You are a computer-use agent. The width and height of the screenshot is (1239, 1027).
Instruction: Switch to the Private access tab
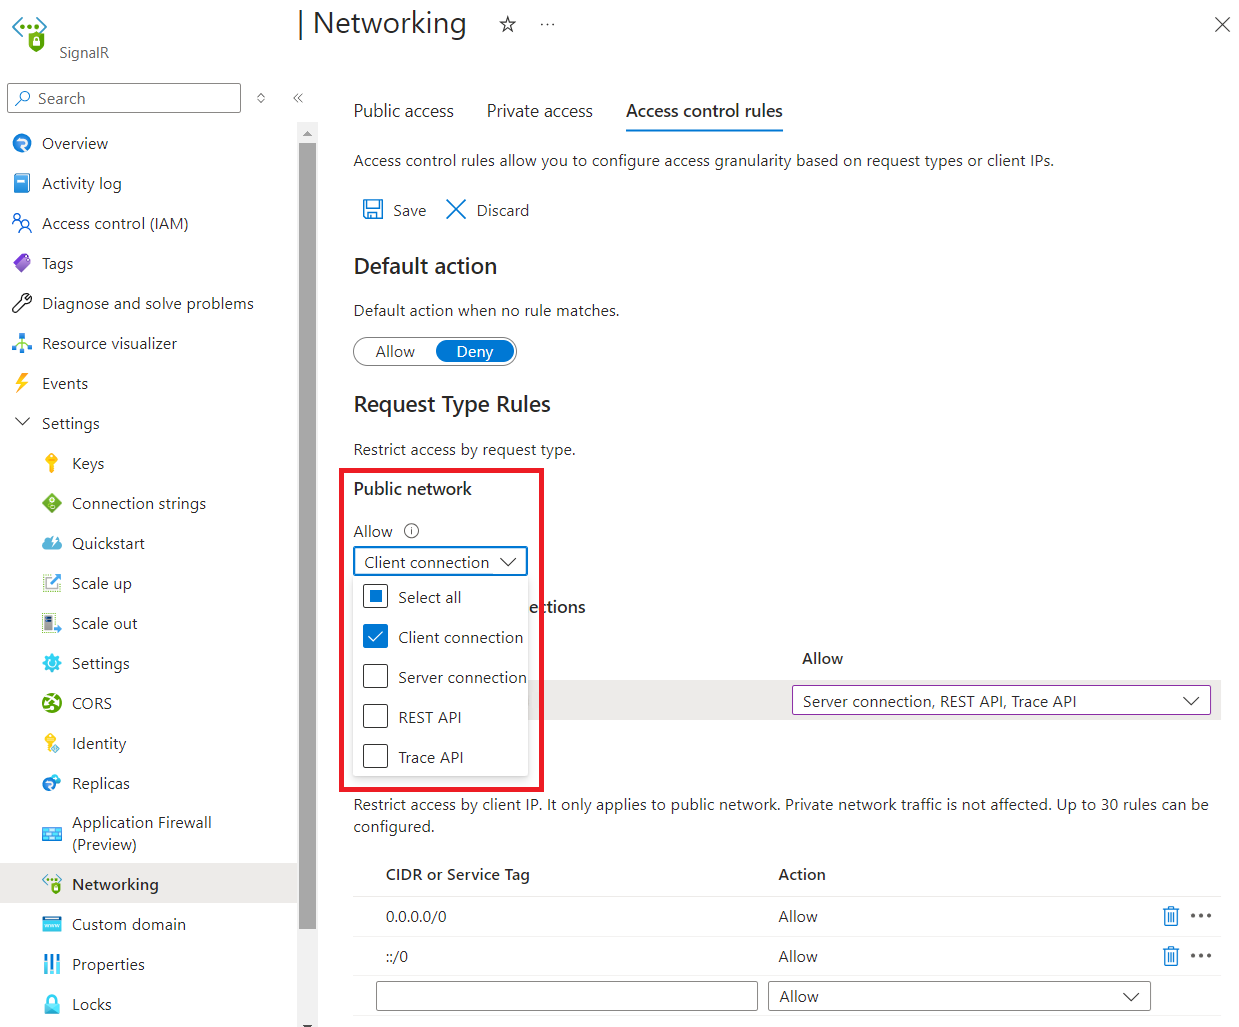point(539,111)
